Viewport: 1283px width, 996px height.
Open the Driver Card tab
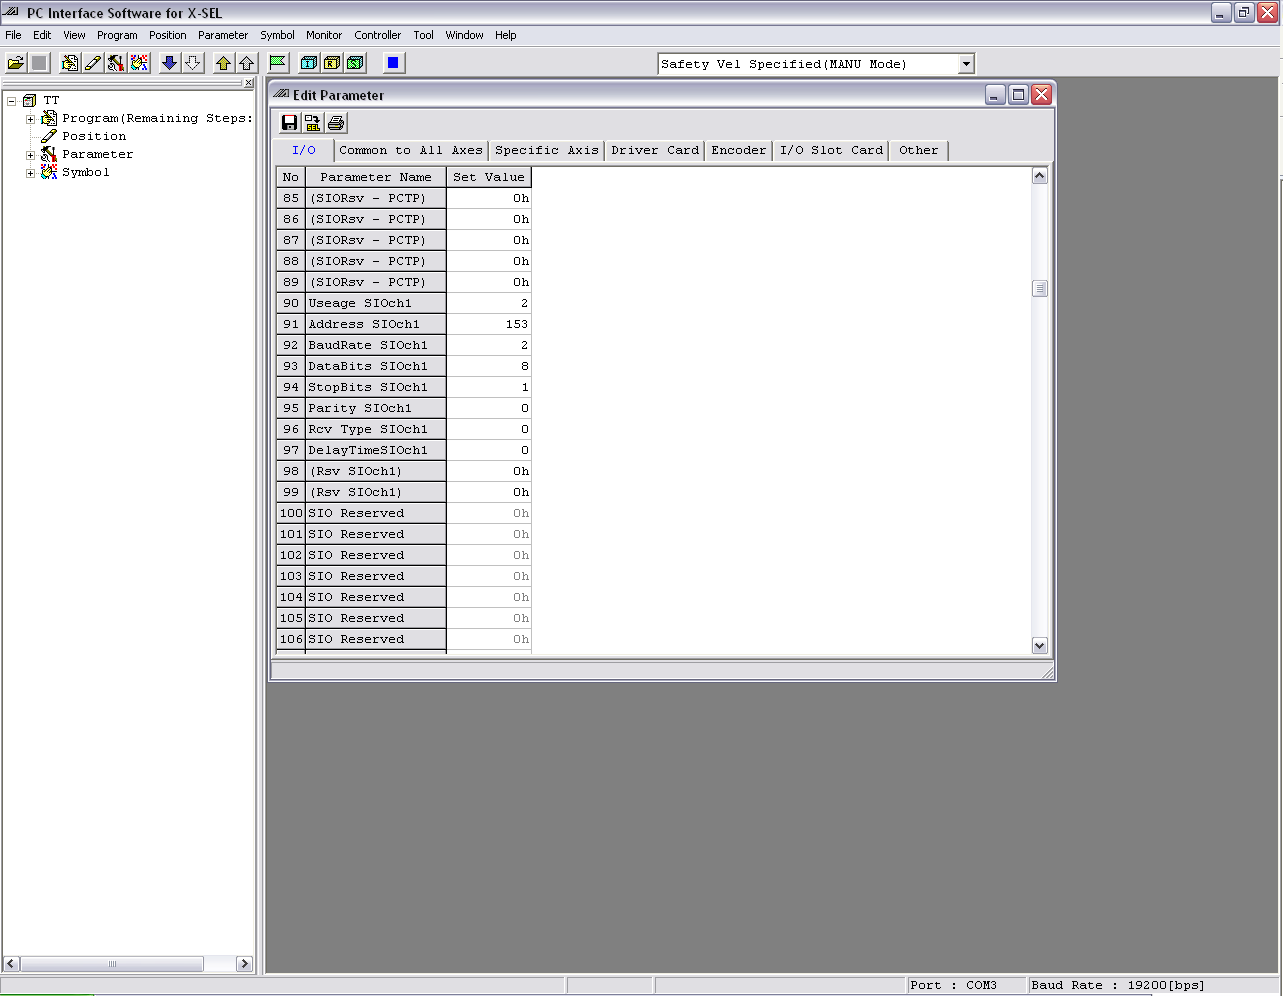pos(655,150)
